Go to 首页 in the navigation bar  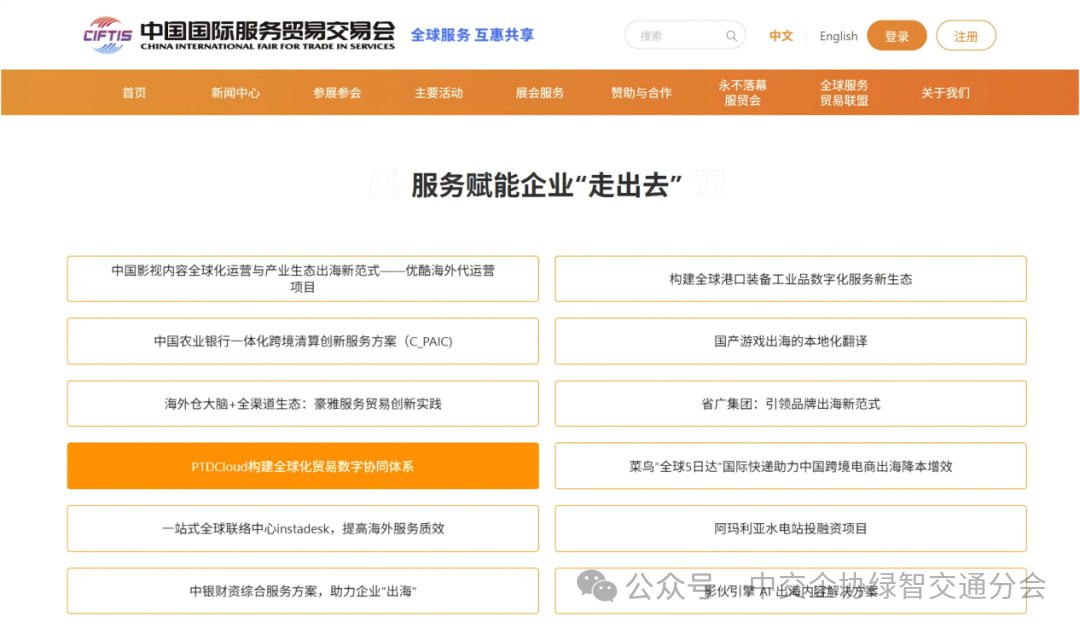134,93
